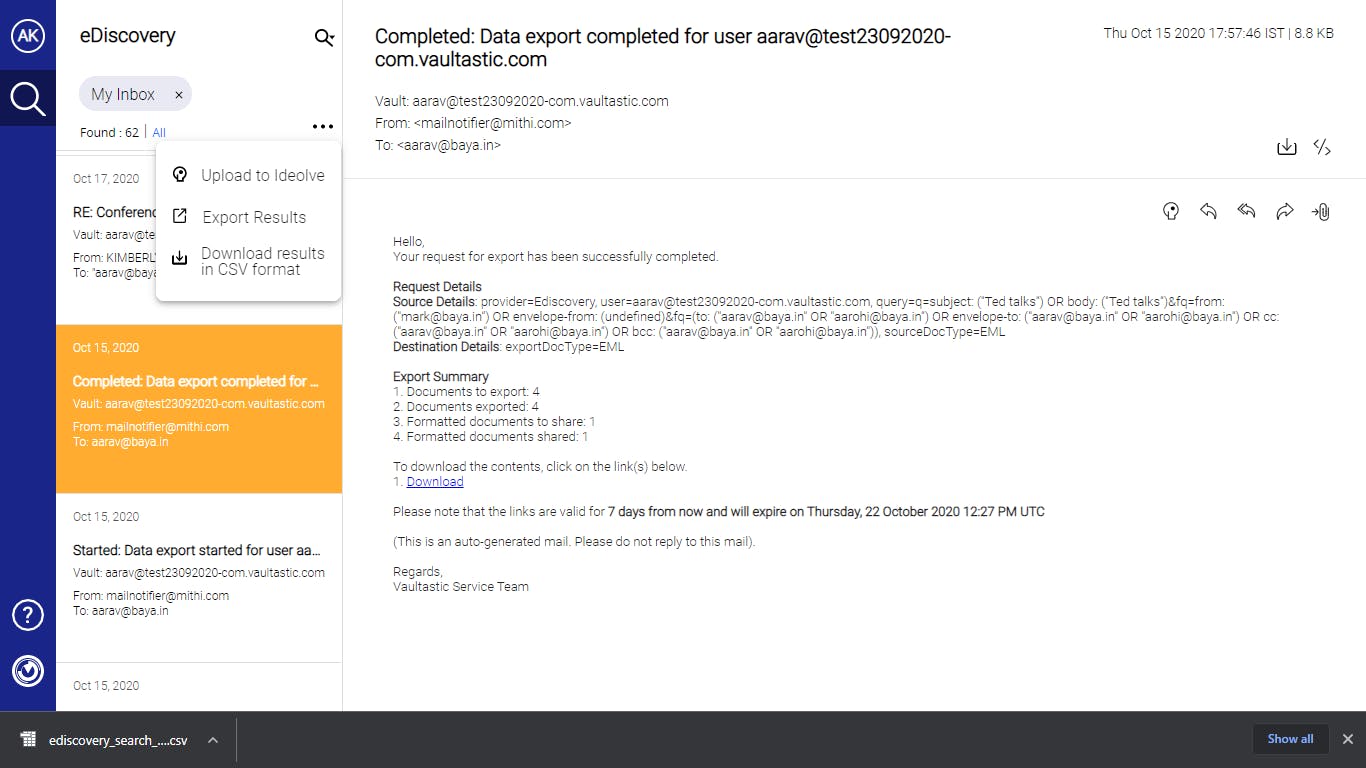Image resolution: width=1366 pixels, height=768 pixels.
Task: Open the help question mark icon
Action: pyautogui.click(x=27, y=615)
